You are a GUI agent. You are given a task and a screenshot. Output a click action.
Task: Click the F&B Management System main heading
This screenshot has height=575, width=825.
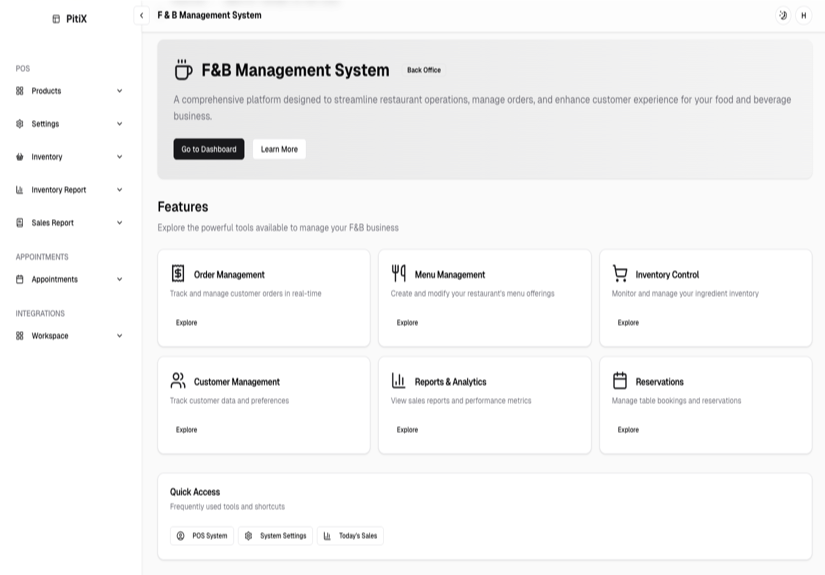click(x=295, y=70)
